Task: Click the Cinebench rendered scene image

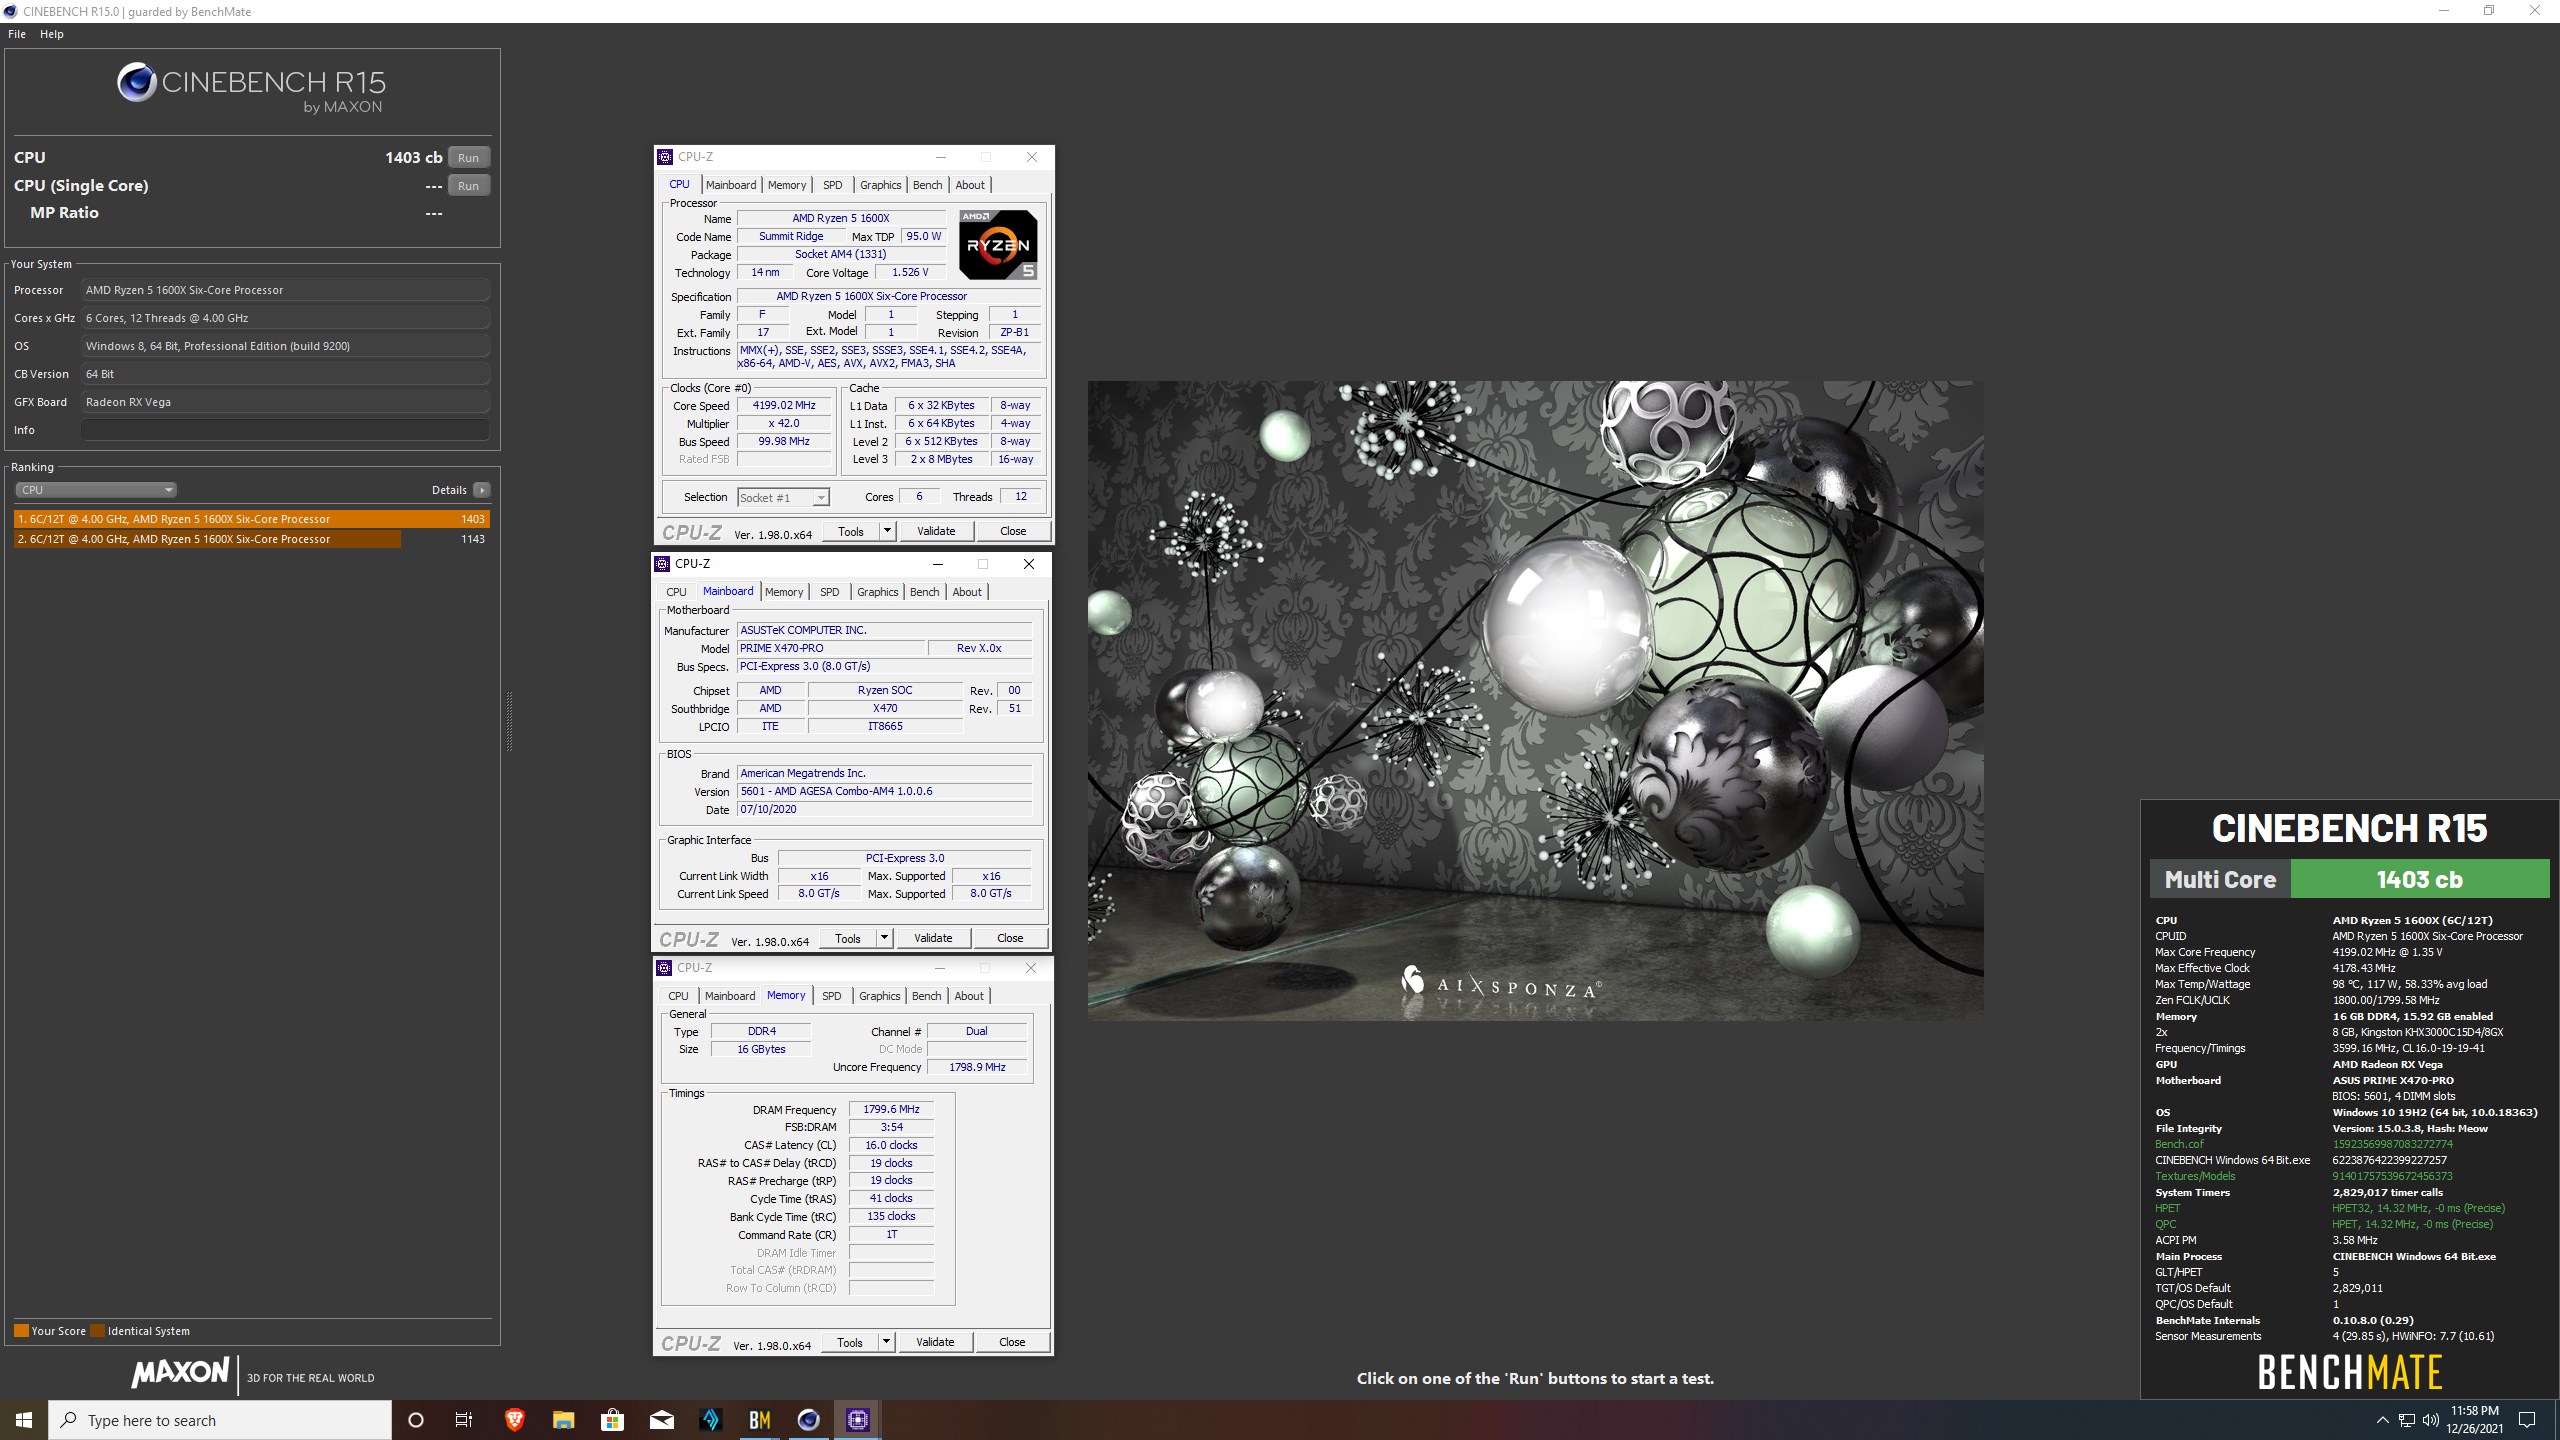Action: tap(1536, 700)
